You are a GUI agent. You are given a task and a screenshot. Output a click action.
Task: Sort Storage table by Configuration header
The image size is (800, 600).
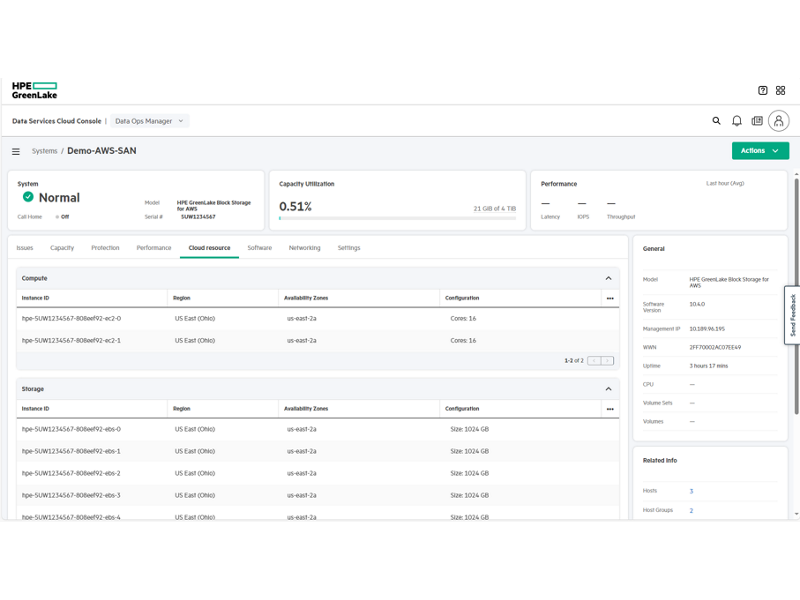pyautogui.click(x=462, y=409)
